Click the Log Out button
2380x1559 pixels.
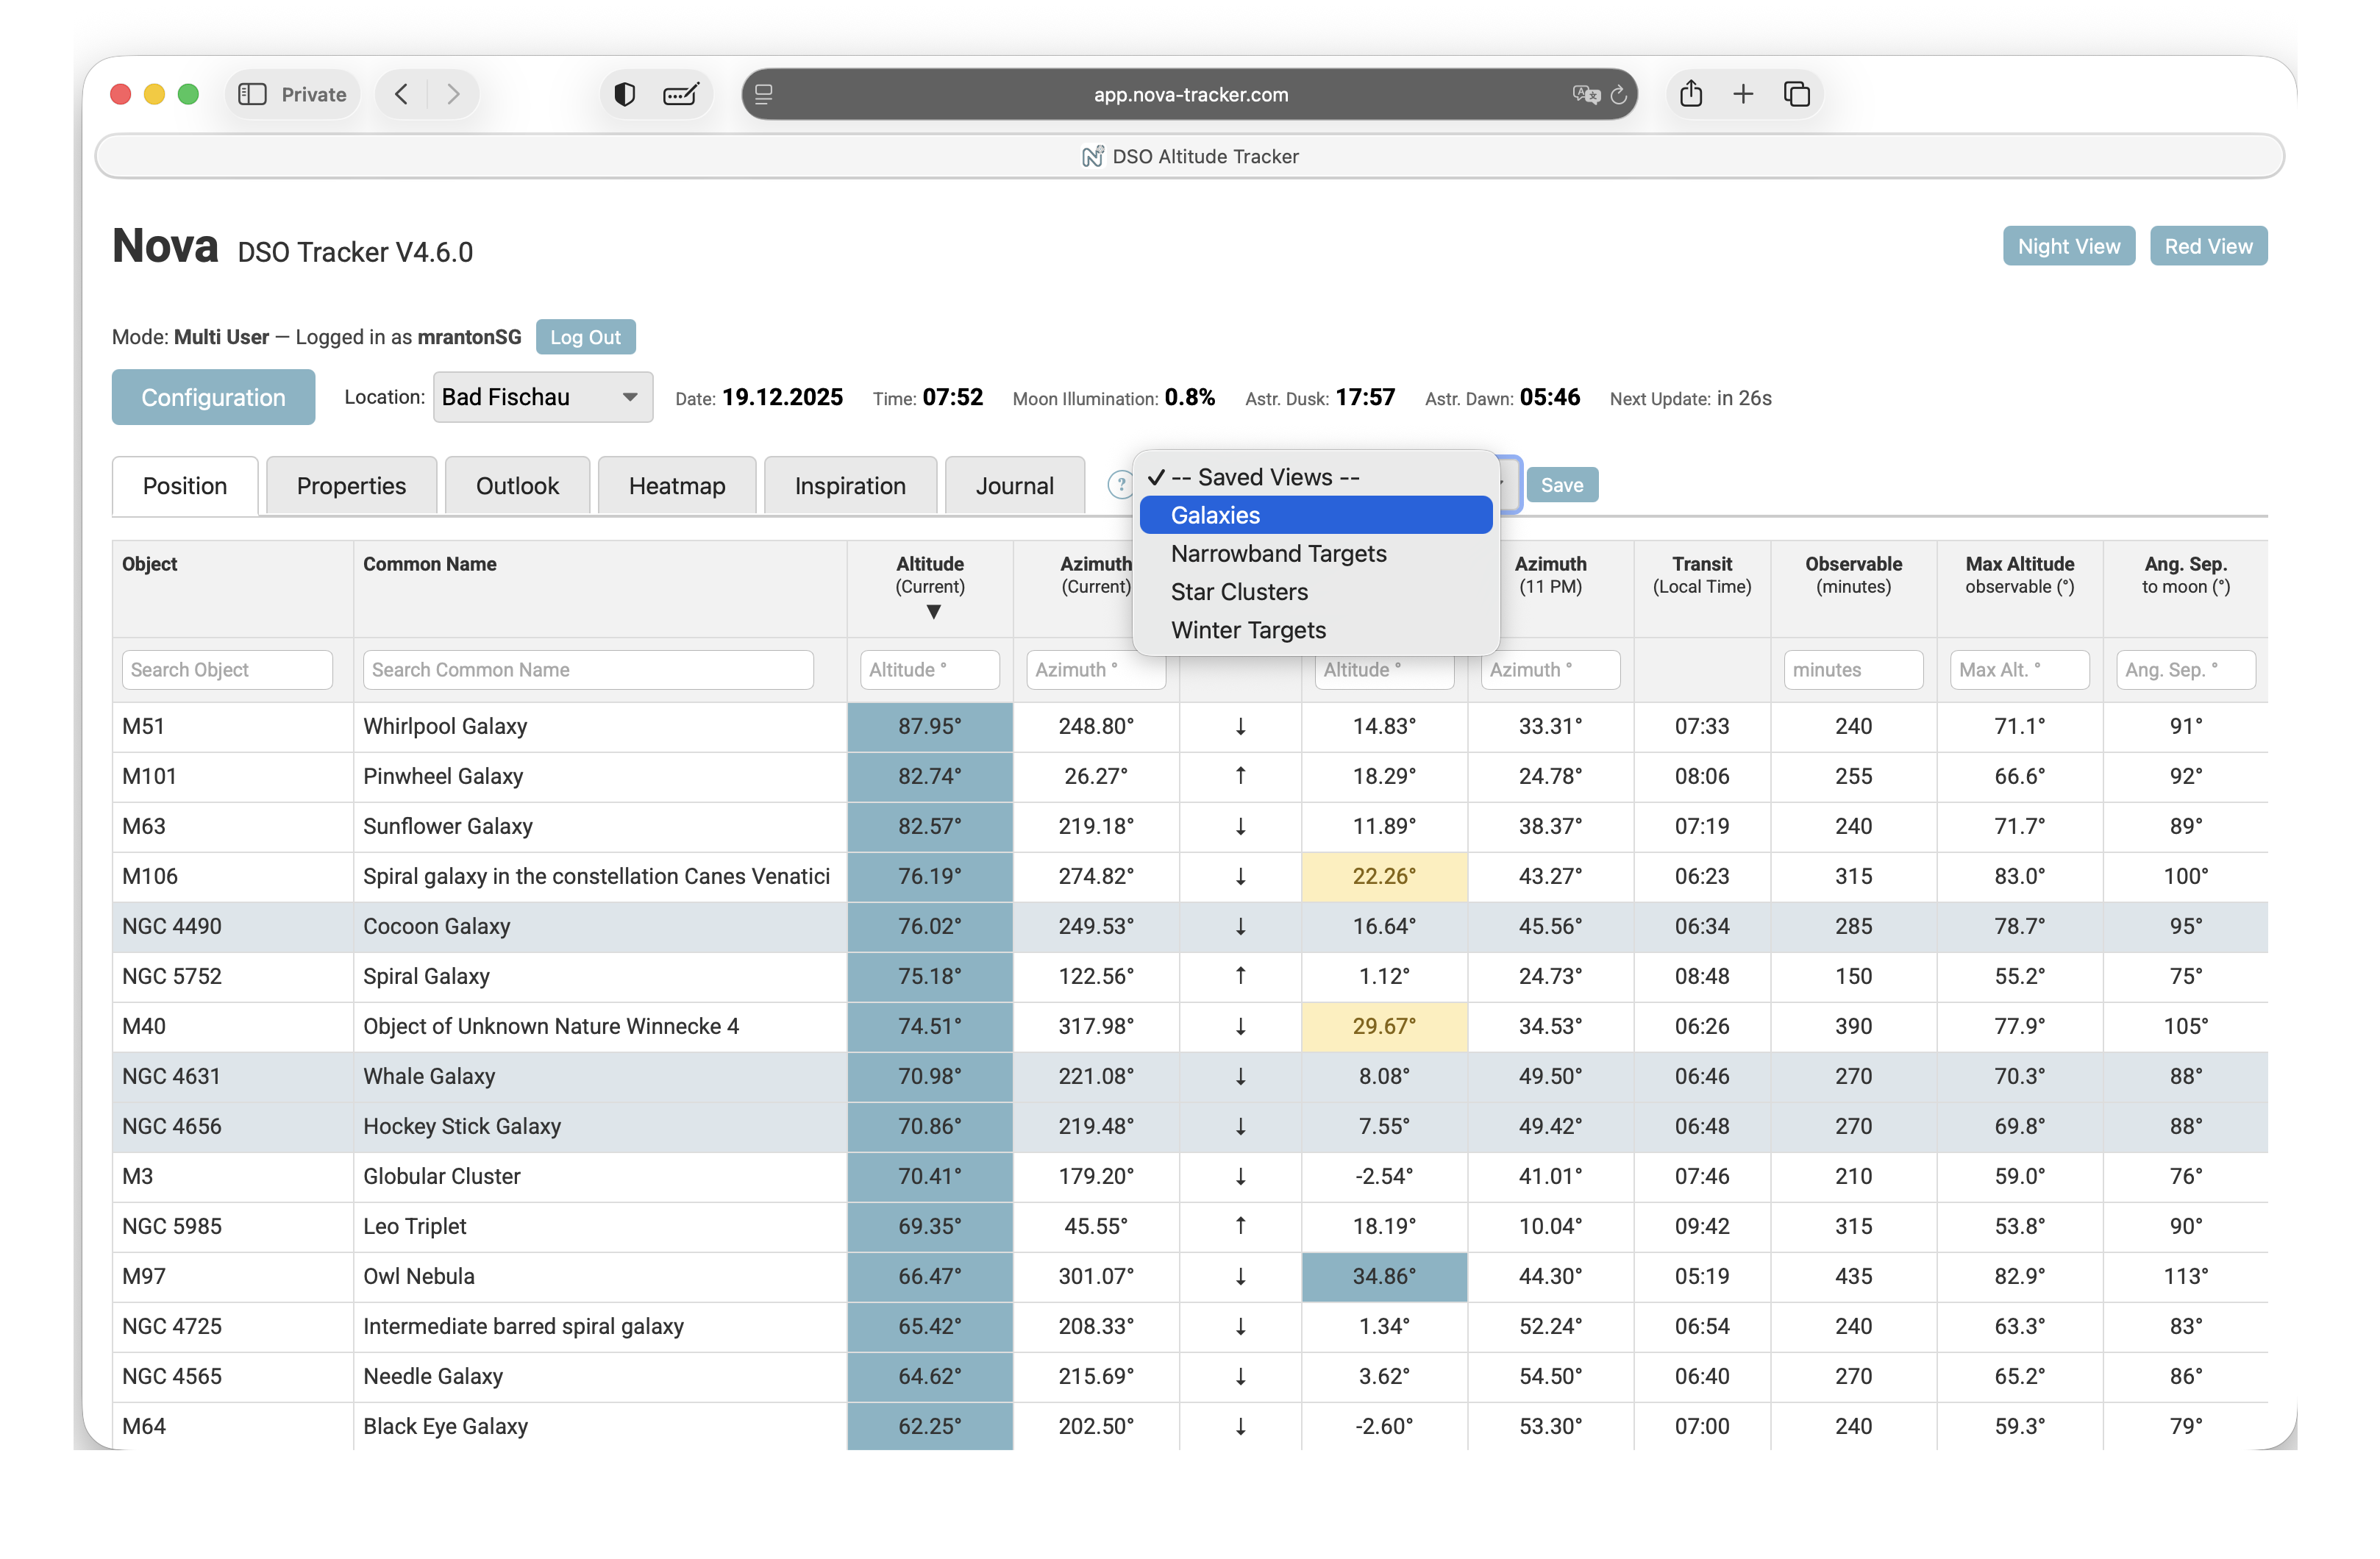point(585,337)
